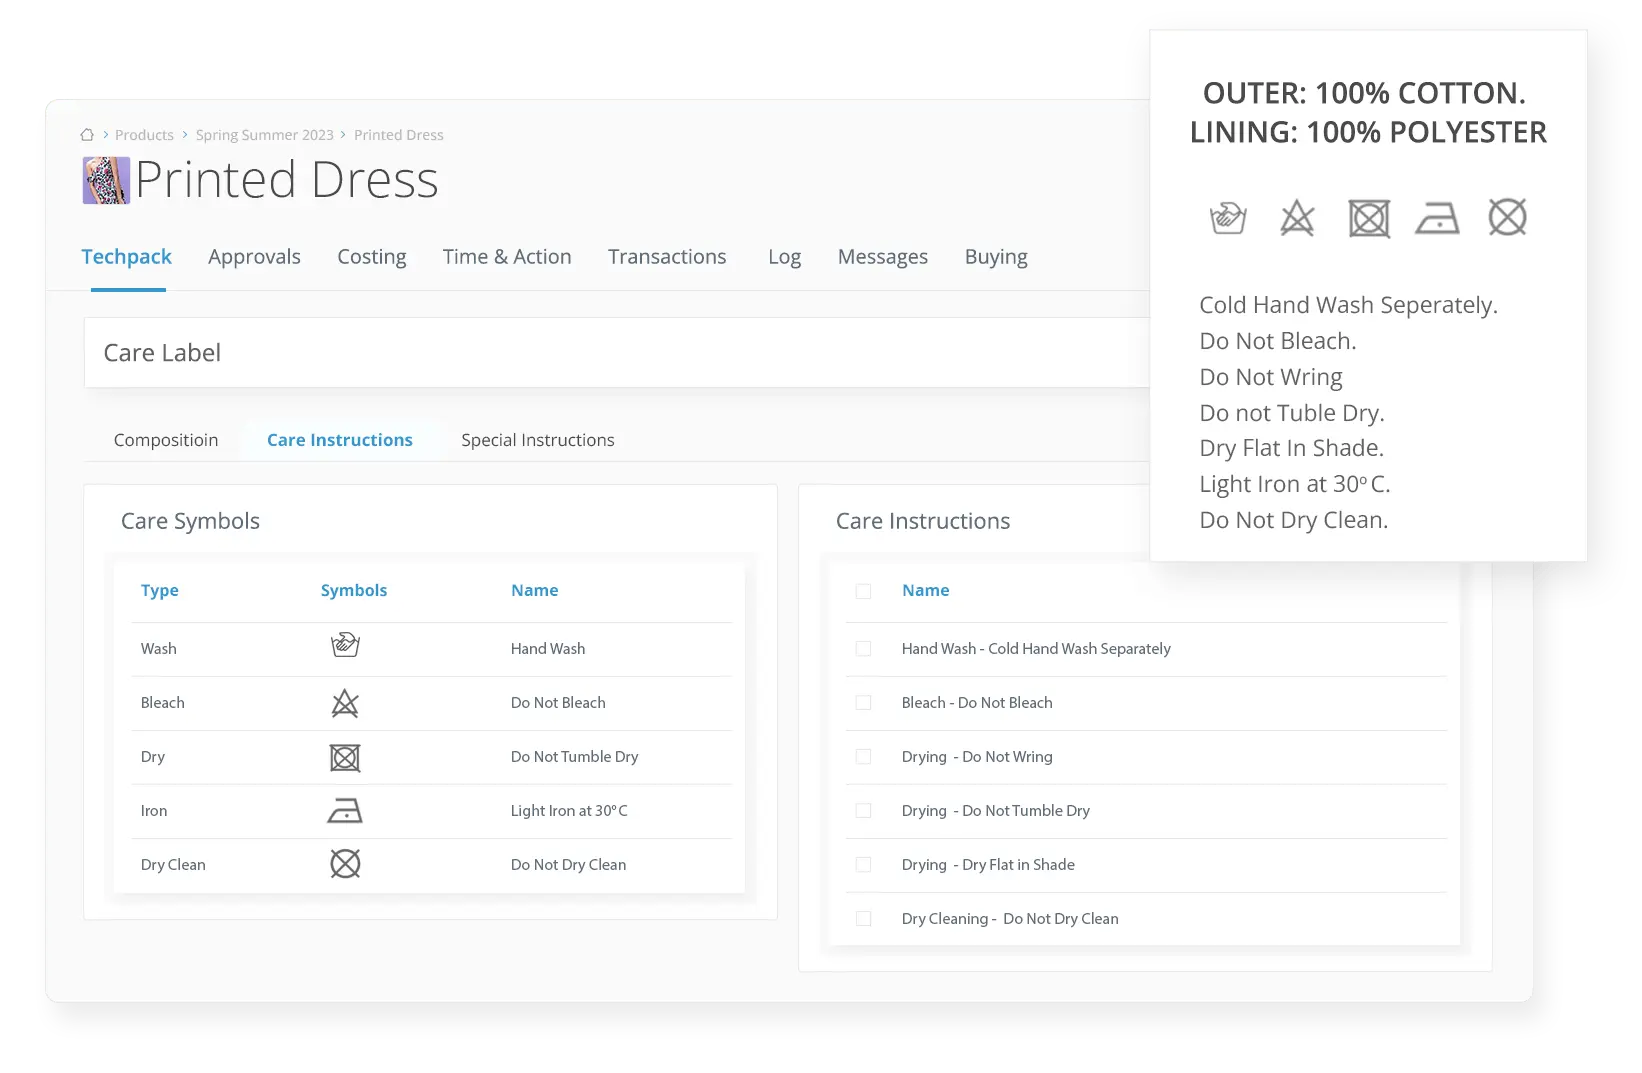Screen dimensions: 1642x1073
Task: Open the Costing tab
Action: click(x=372, y=257)
